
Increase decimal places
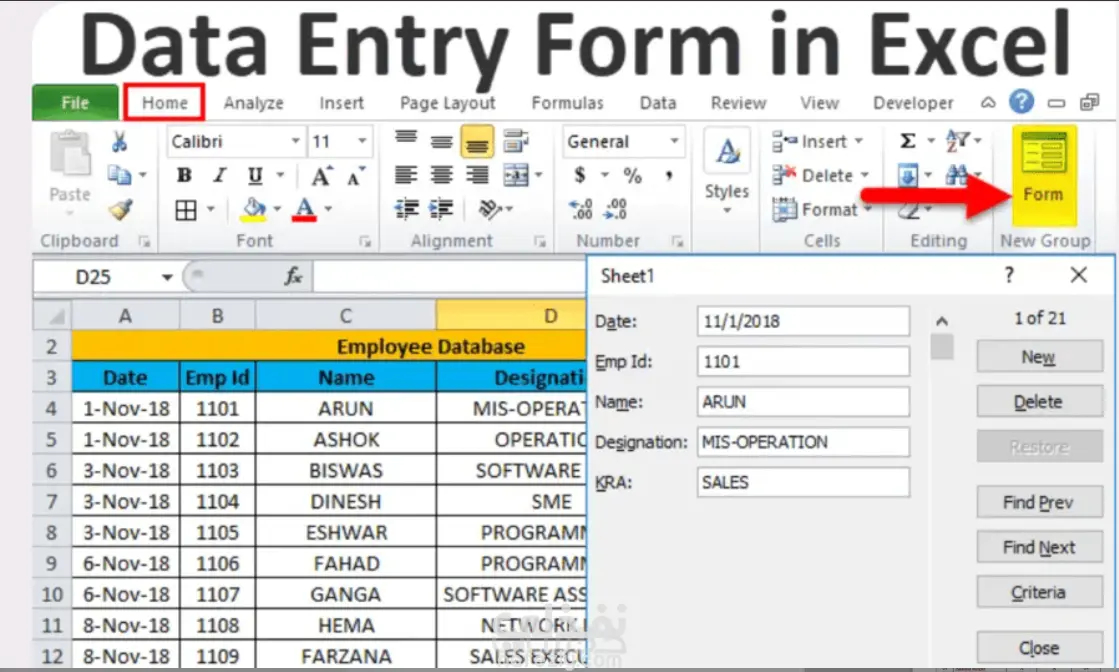click(x=581, y=209)
